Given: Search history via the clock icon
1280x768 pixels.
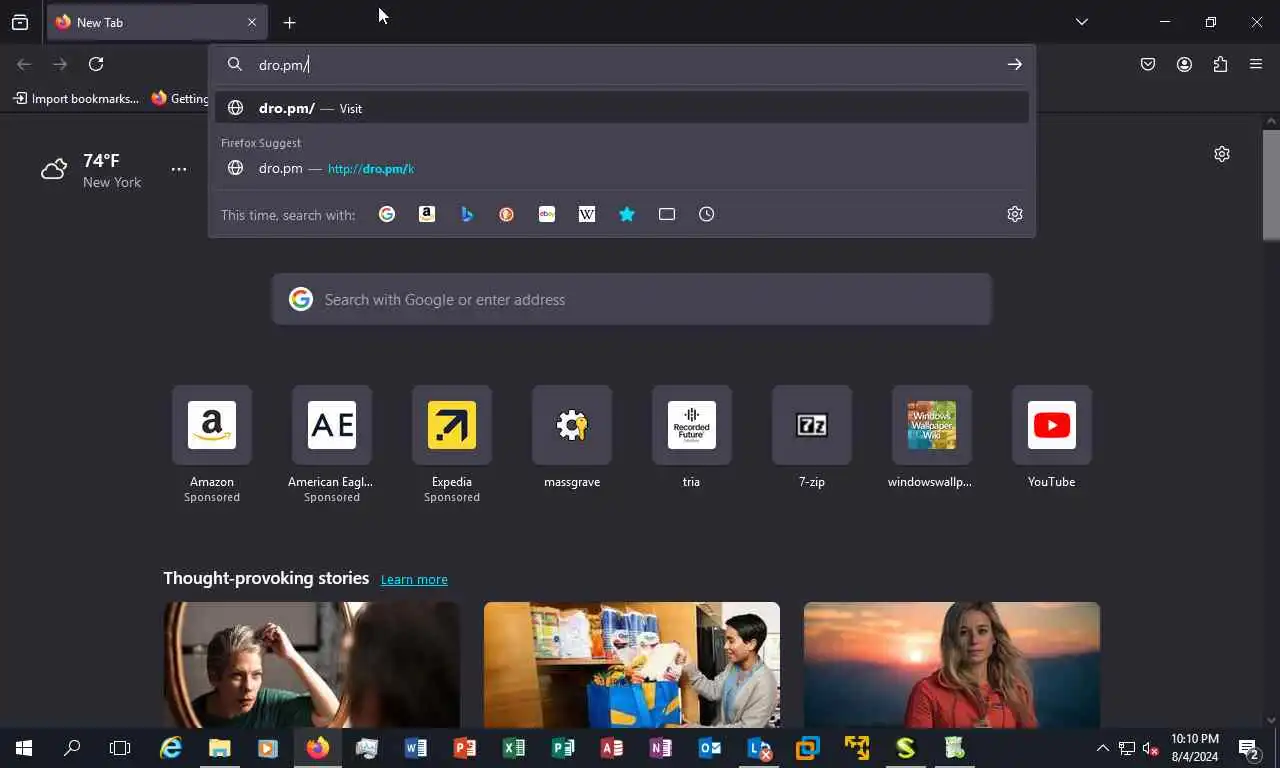Looking at the screenshot, I should click(x=707, y=214).
